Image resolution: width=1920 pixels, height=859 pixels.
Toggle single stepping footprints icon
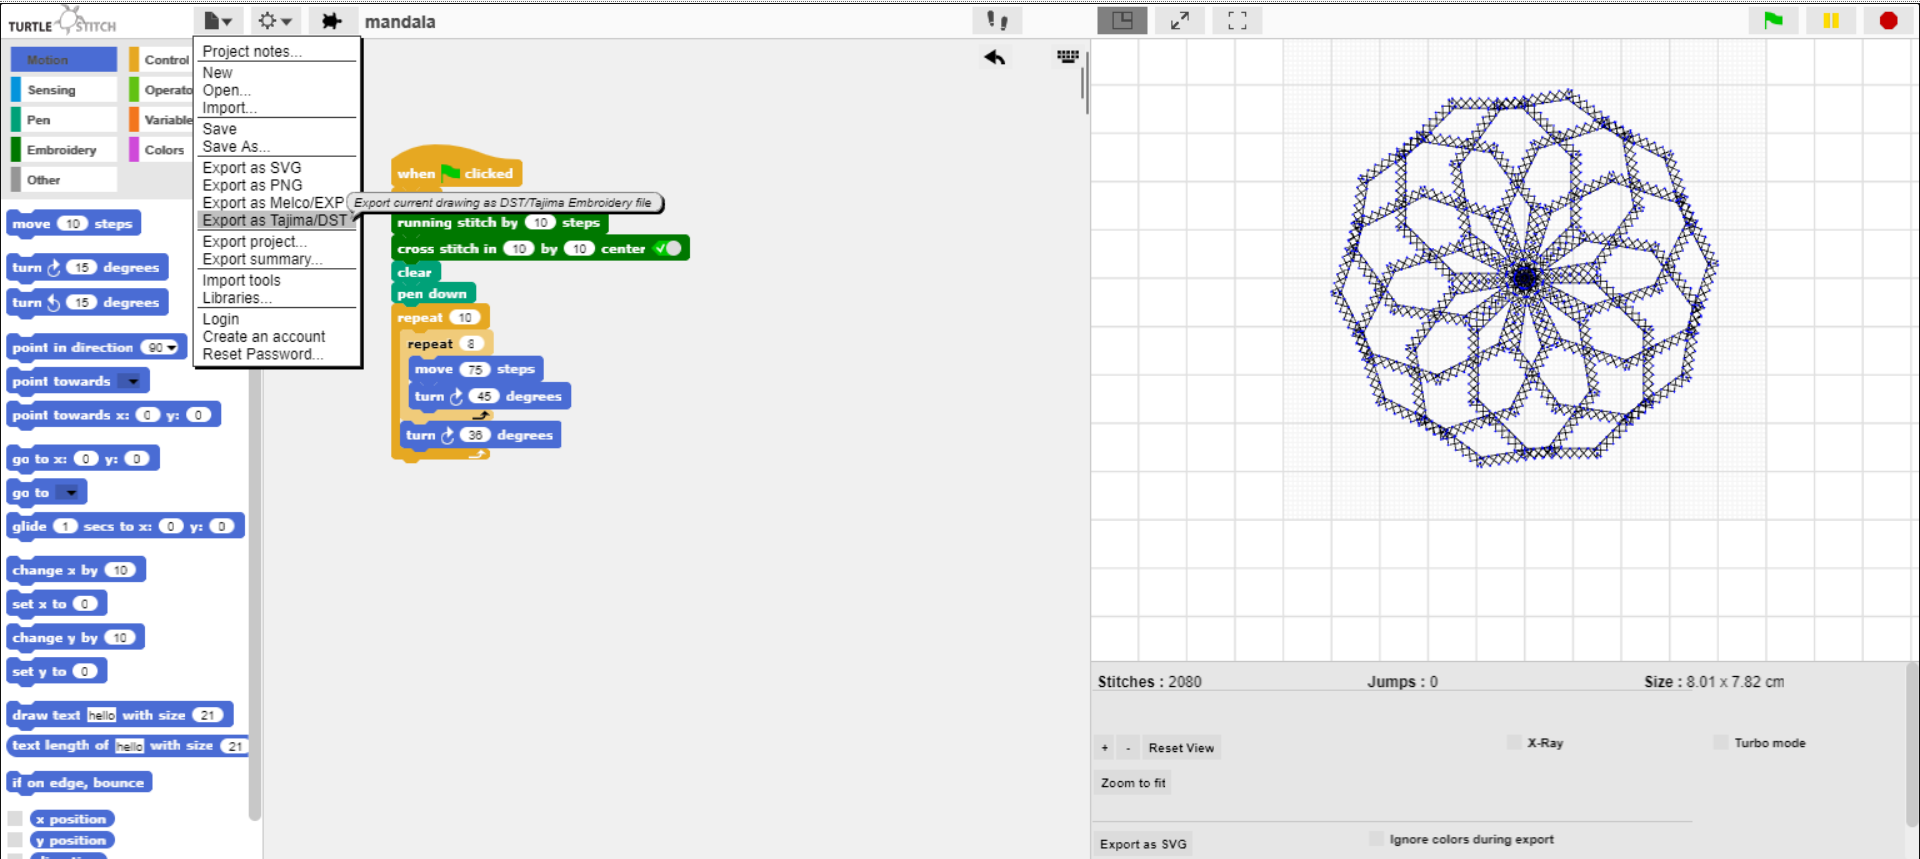[x=997, y=21]
